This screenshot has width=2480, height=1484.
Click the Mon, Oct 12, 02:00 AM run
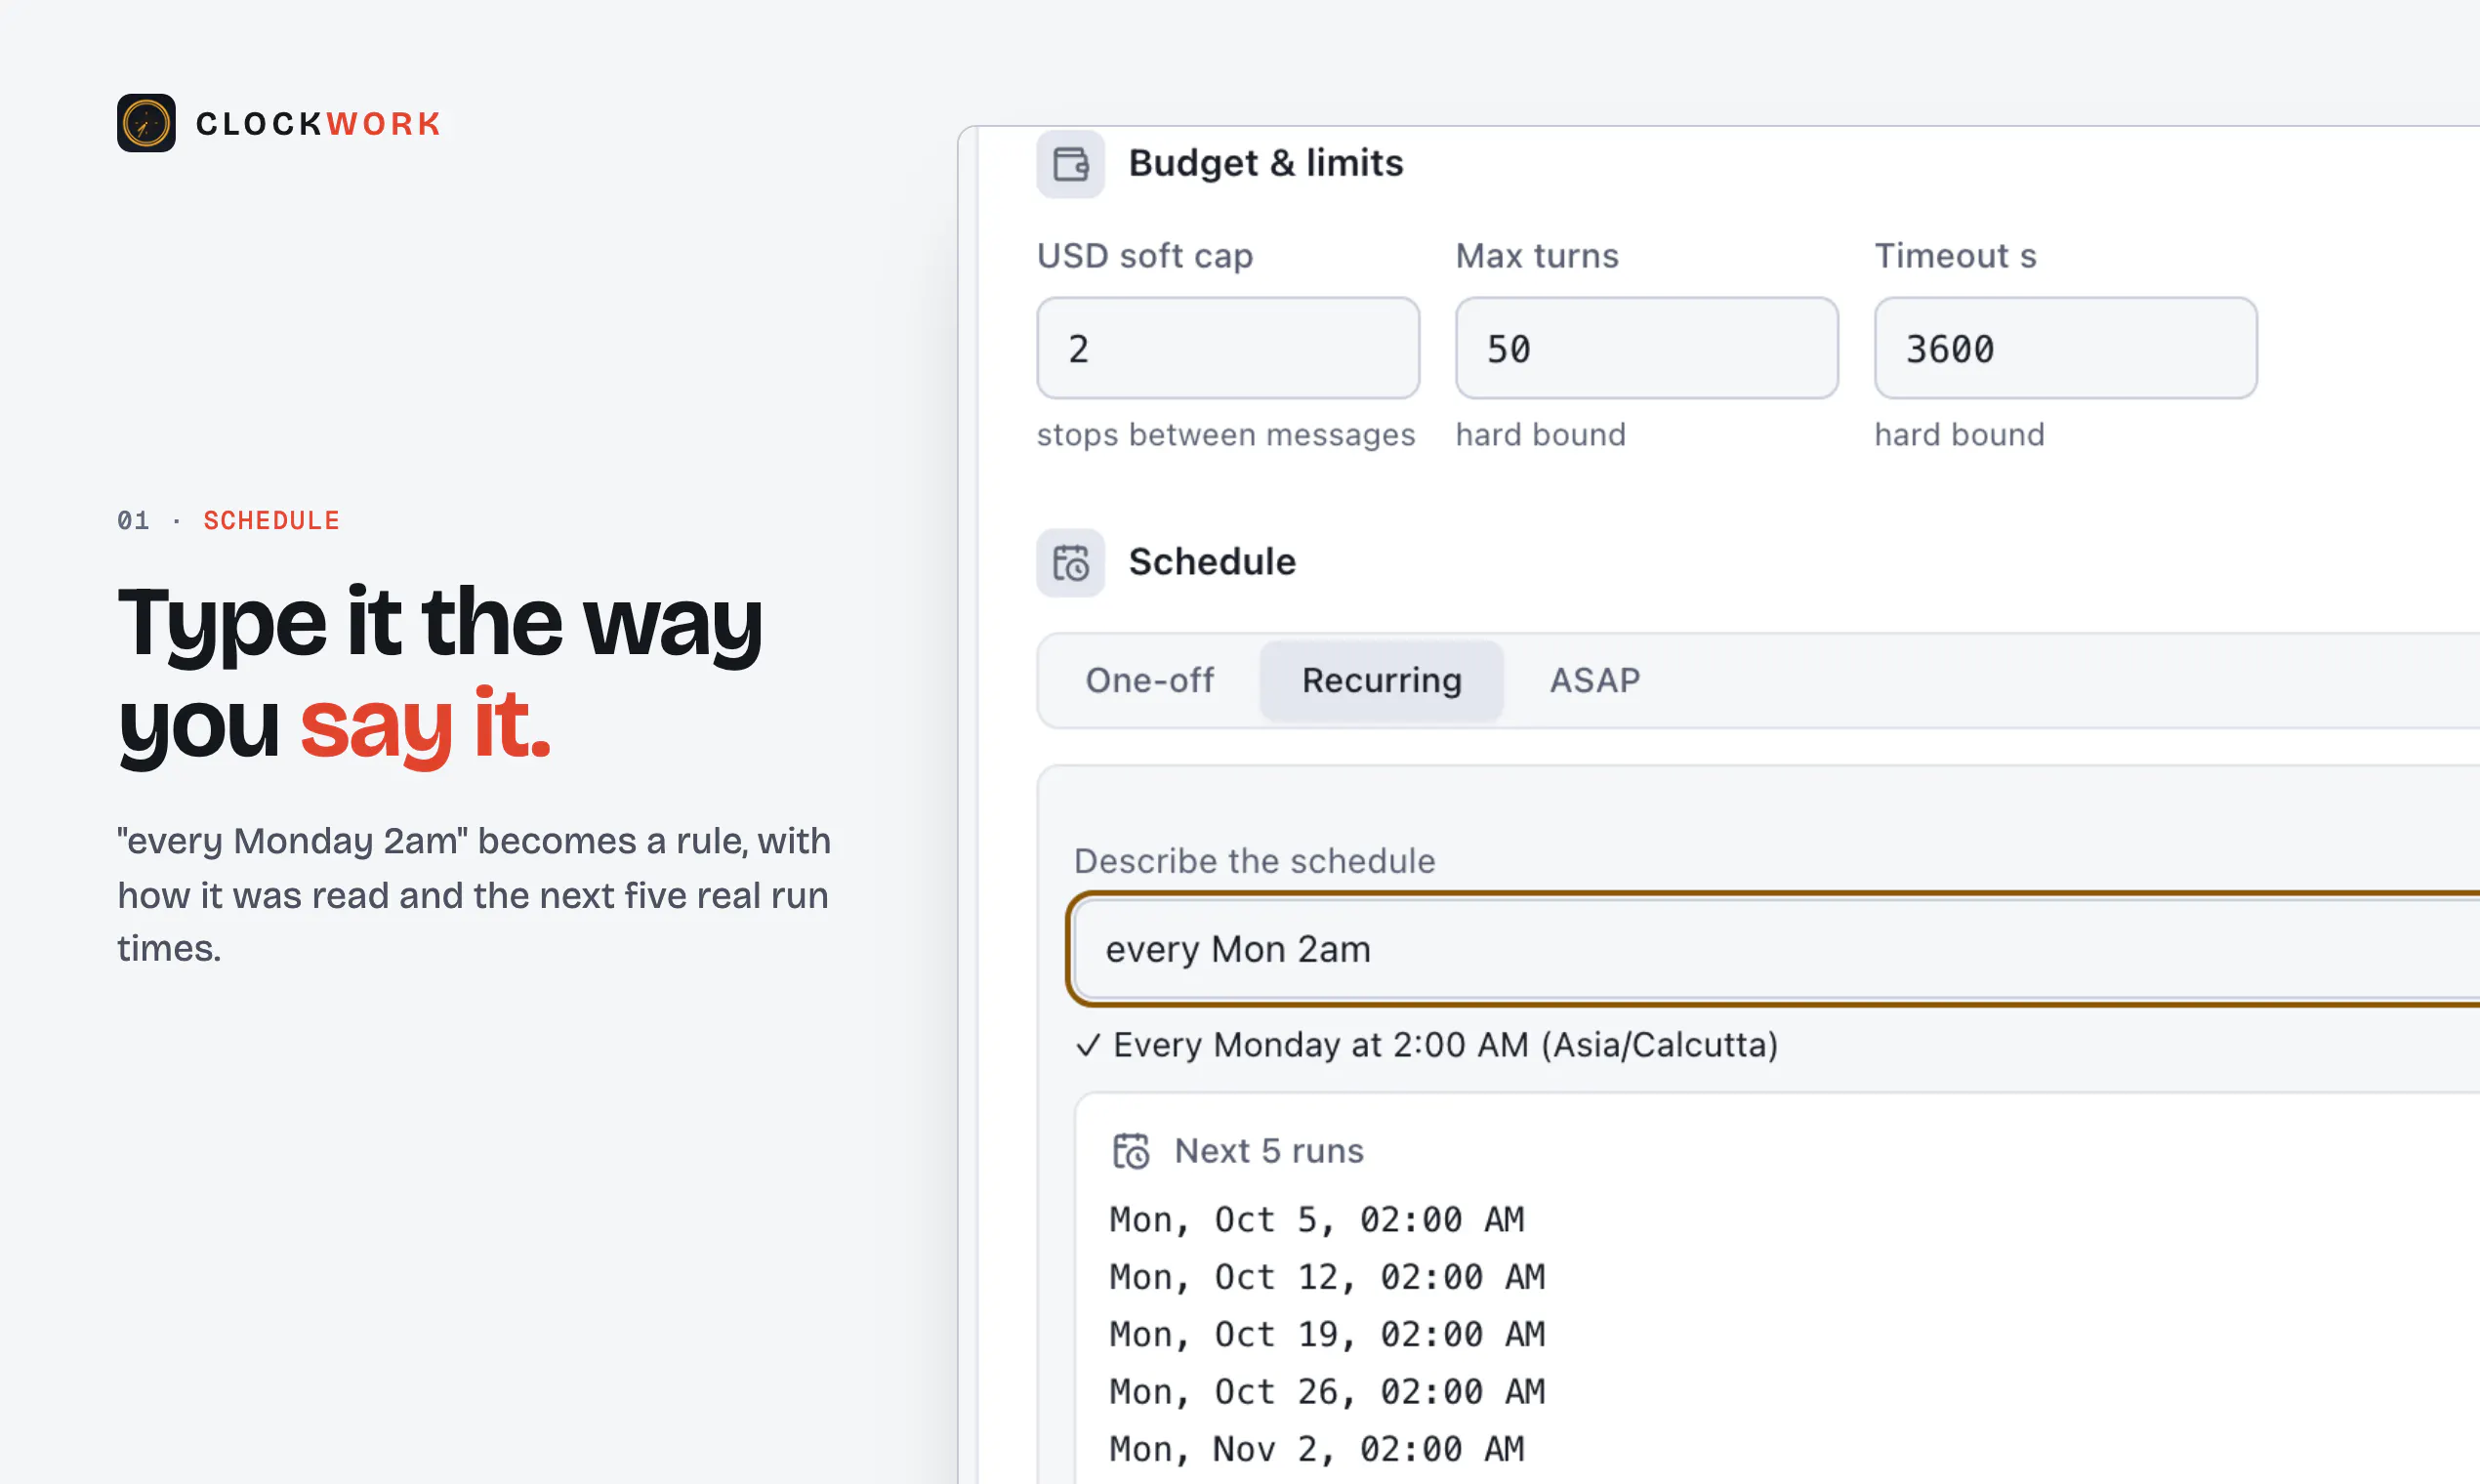1327,1277
